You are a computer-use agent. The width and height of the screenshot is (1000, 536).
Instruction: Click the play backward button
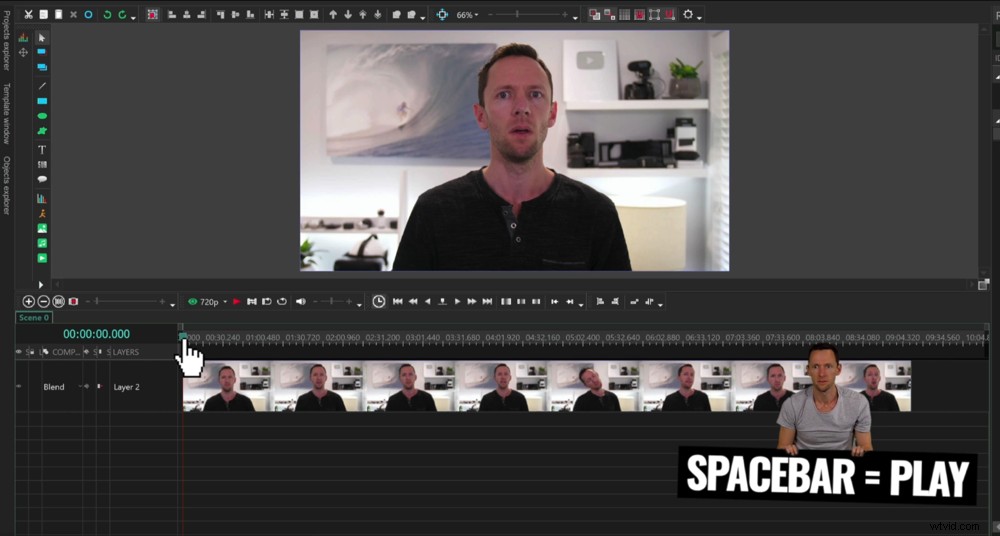pos(427,301)
